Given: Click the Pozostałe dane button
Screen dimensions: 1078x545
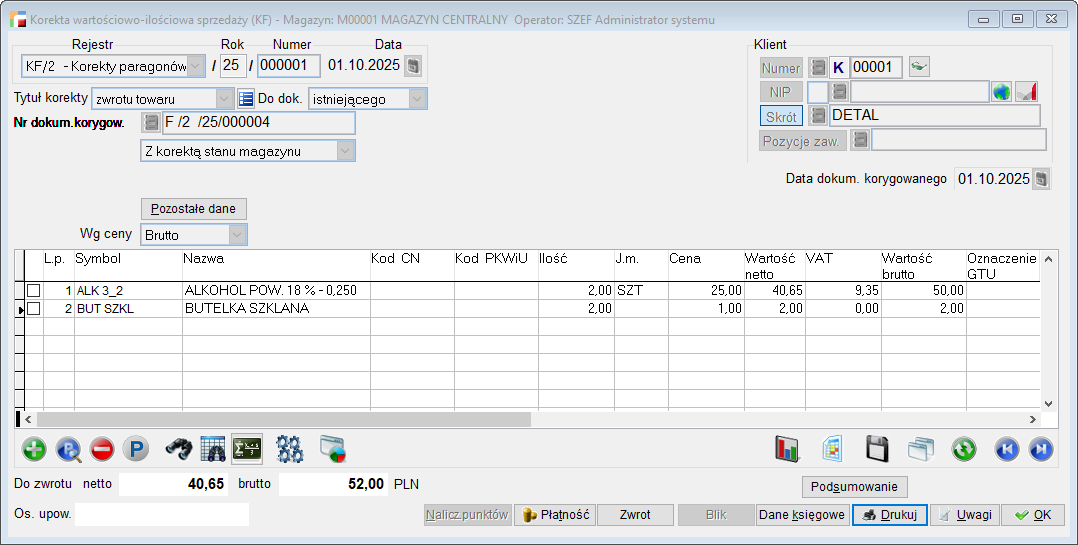Looking at the screenshot, I should (193, 209).
